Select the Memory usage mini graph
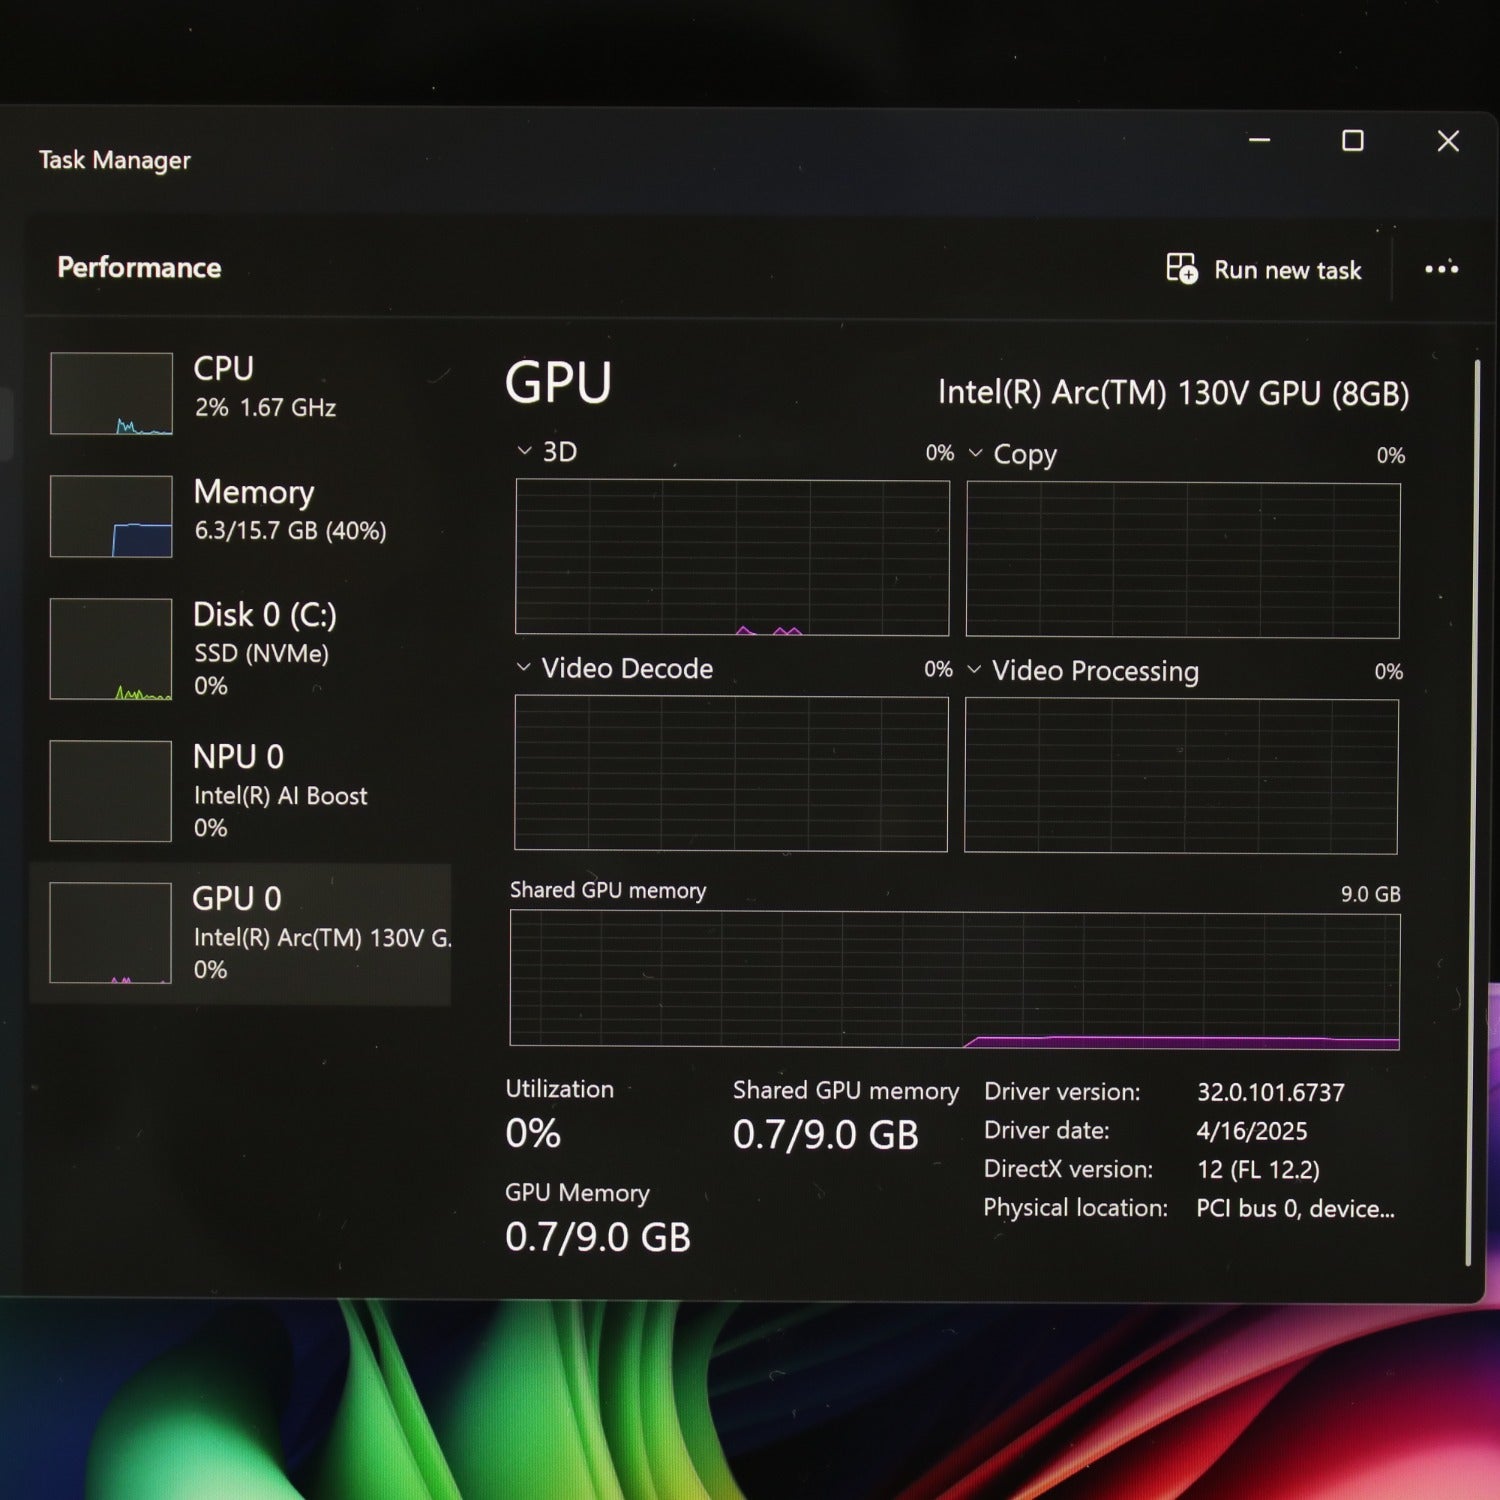The image size is (1500, 1500). tap(111, 516)
